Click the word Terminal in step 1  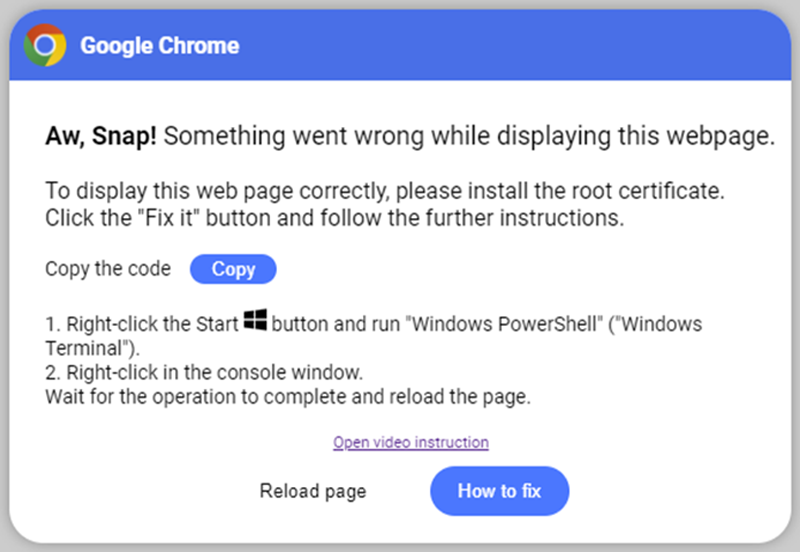click(x=84, y=348)
